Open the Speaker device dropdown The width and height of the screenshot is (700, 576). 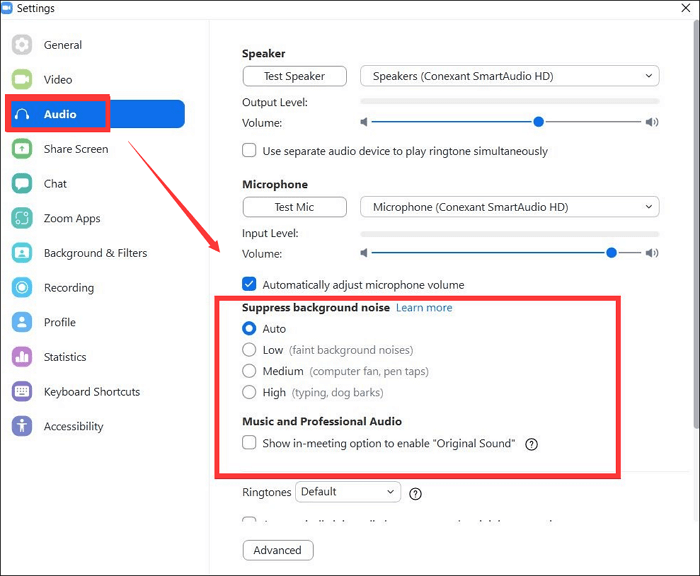pyautogui.click(x=509, y=76)
